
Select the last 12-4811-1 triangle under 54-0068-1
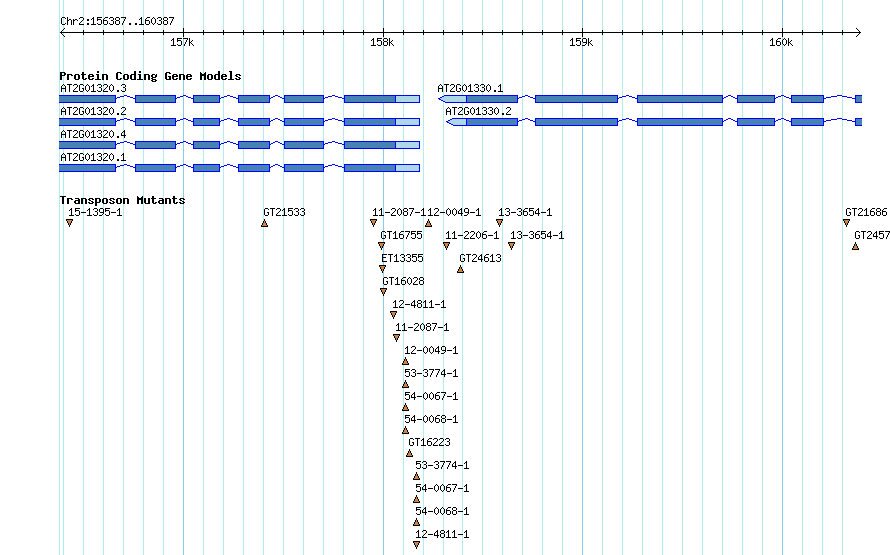click(x=417, y=545)
